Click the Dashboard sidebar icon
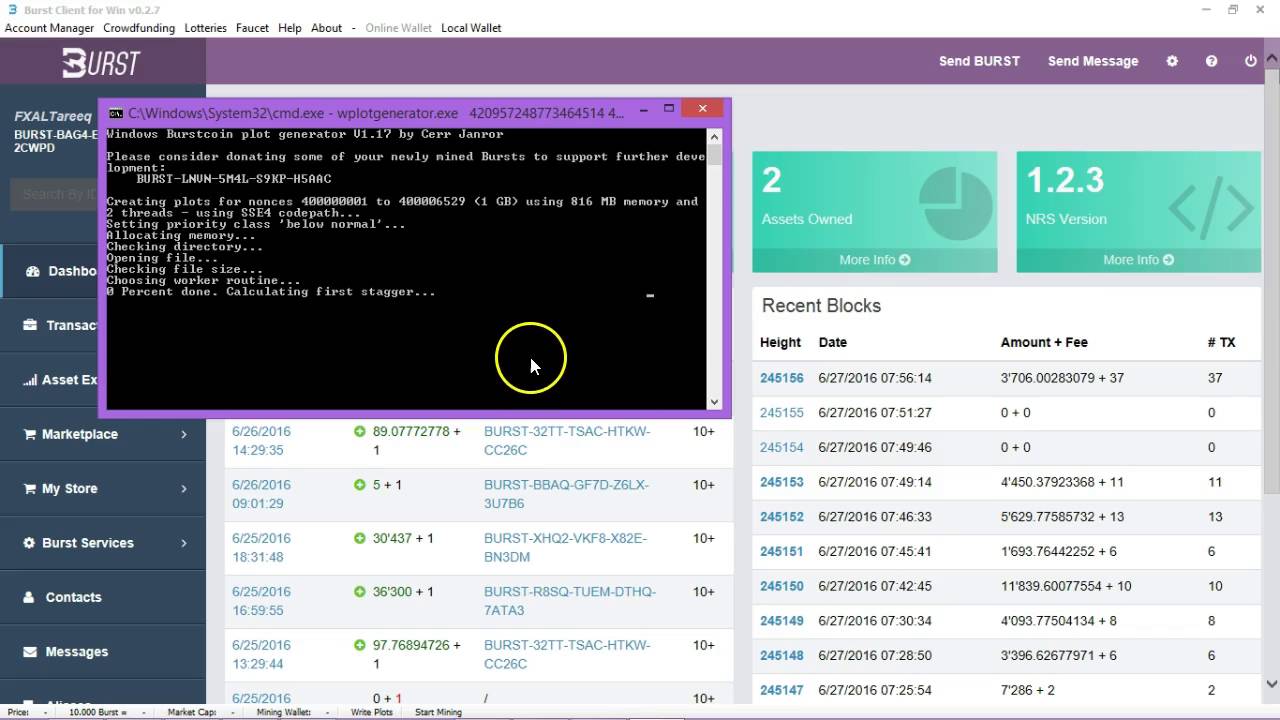Image resolution: width=1280 pixels, height=720 pixels. 32,271
